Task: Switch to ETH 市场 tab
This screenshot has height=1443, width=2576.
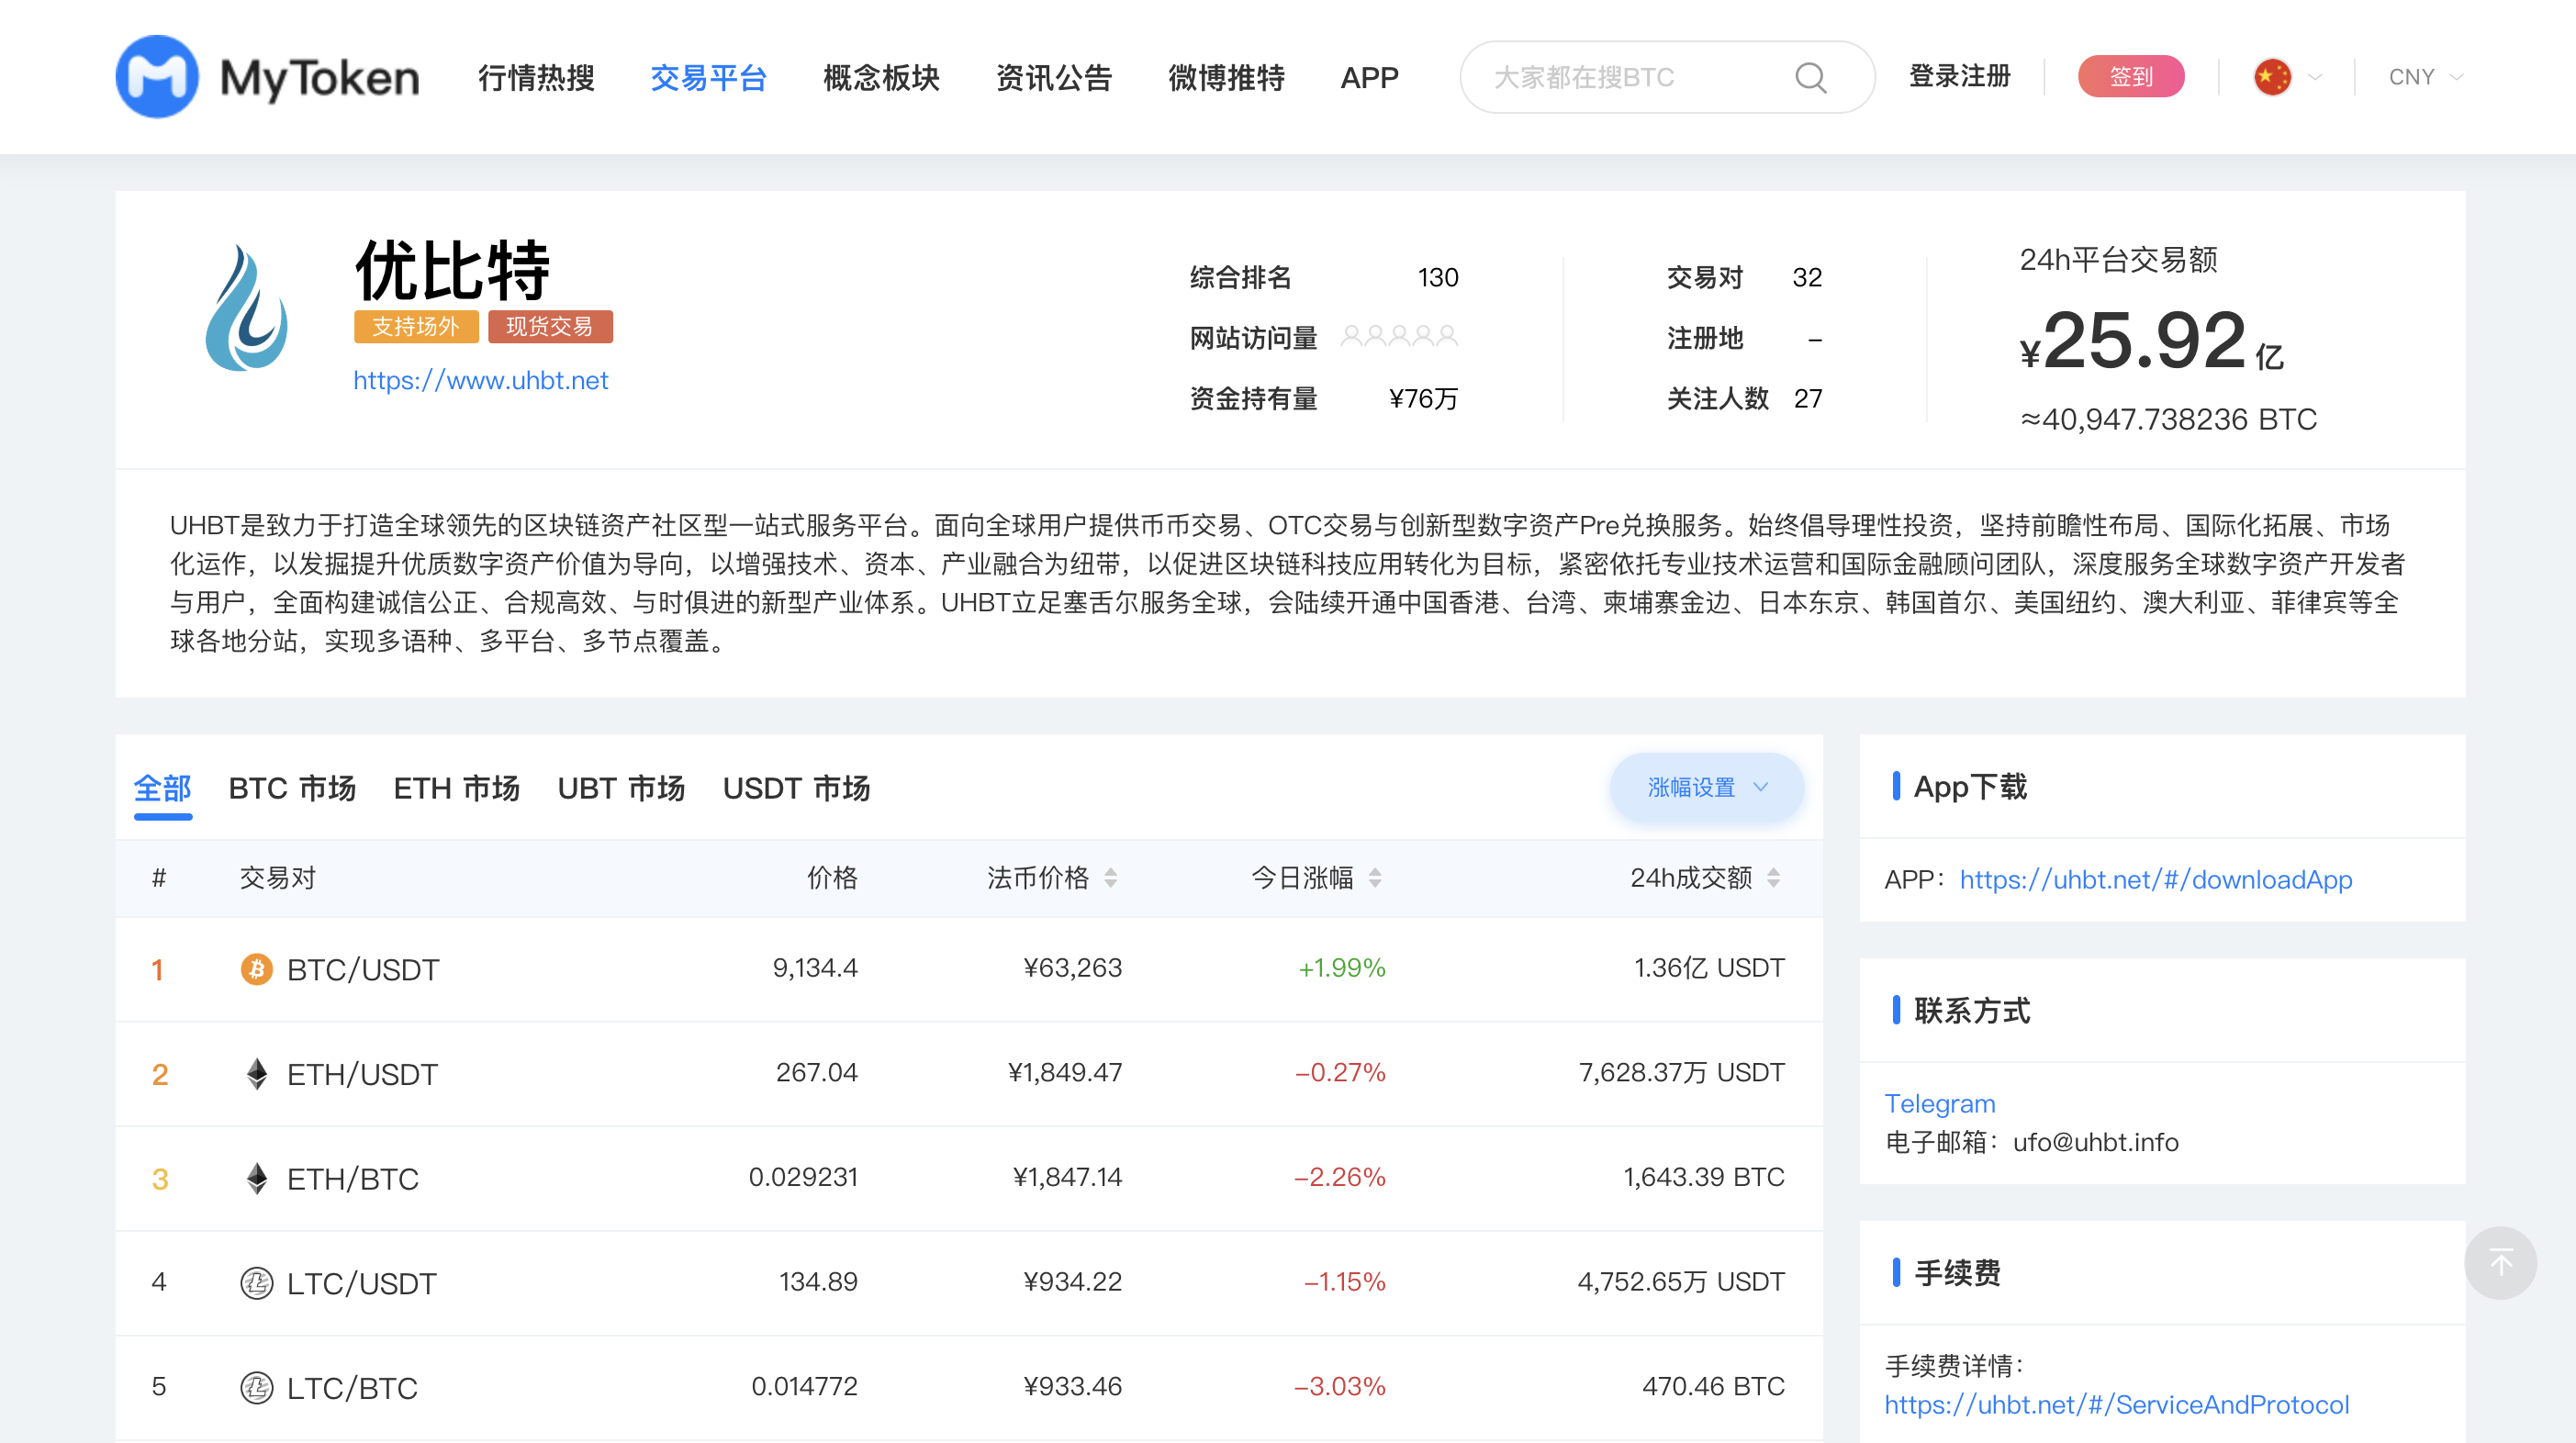Action: tap(457, 788)
